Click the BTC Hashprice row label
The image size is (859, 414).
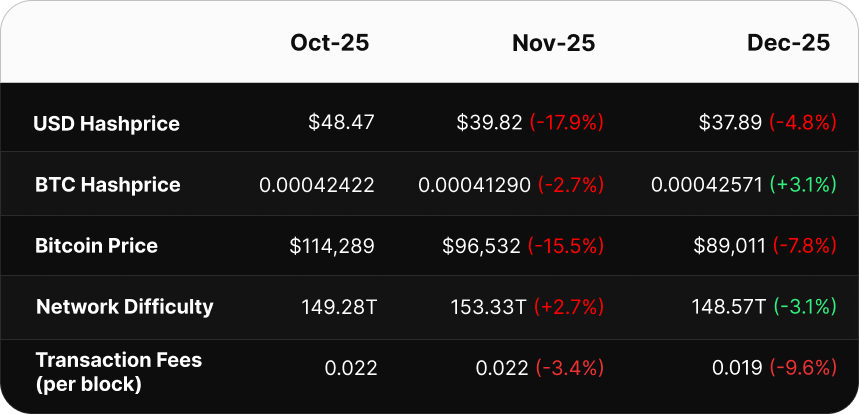(107, 185)
